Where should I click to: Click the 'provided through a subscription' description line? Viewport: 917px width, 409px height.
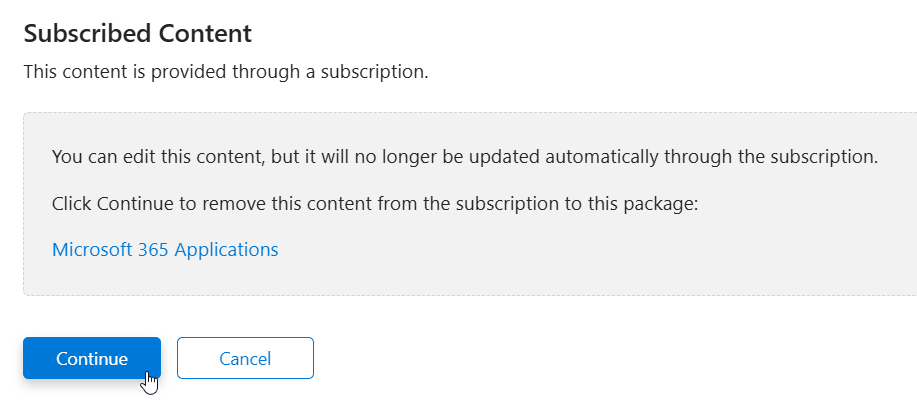click(x=226, y=73)
